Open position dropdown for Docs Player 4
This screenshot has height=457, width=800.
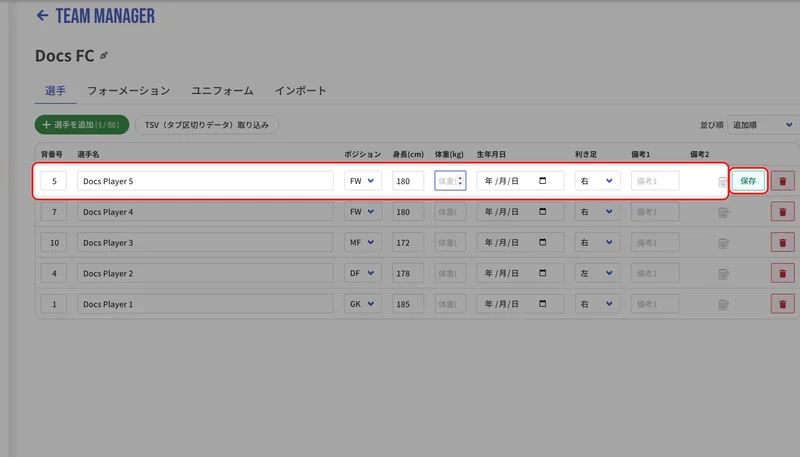(363, 212)
